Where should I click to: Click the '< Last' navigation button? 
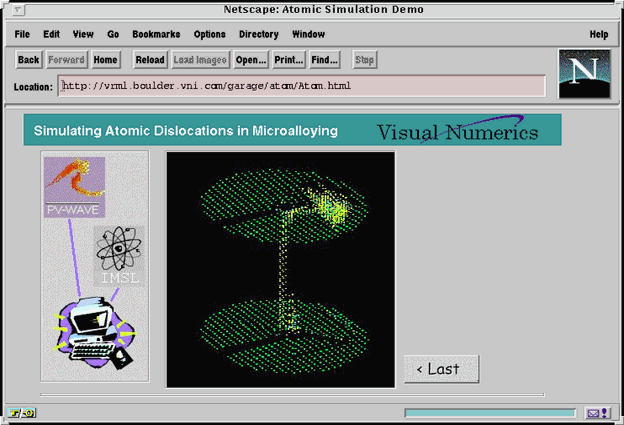pos(441,369)
